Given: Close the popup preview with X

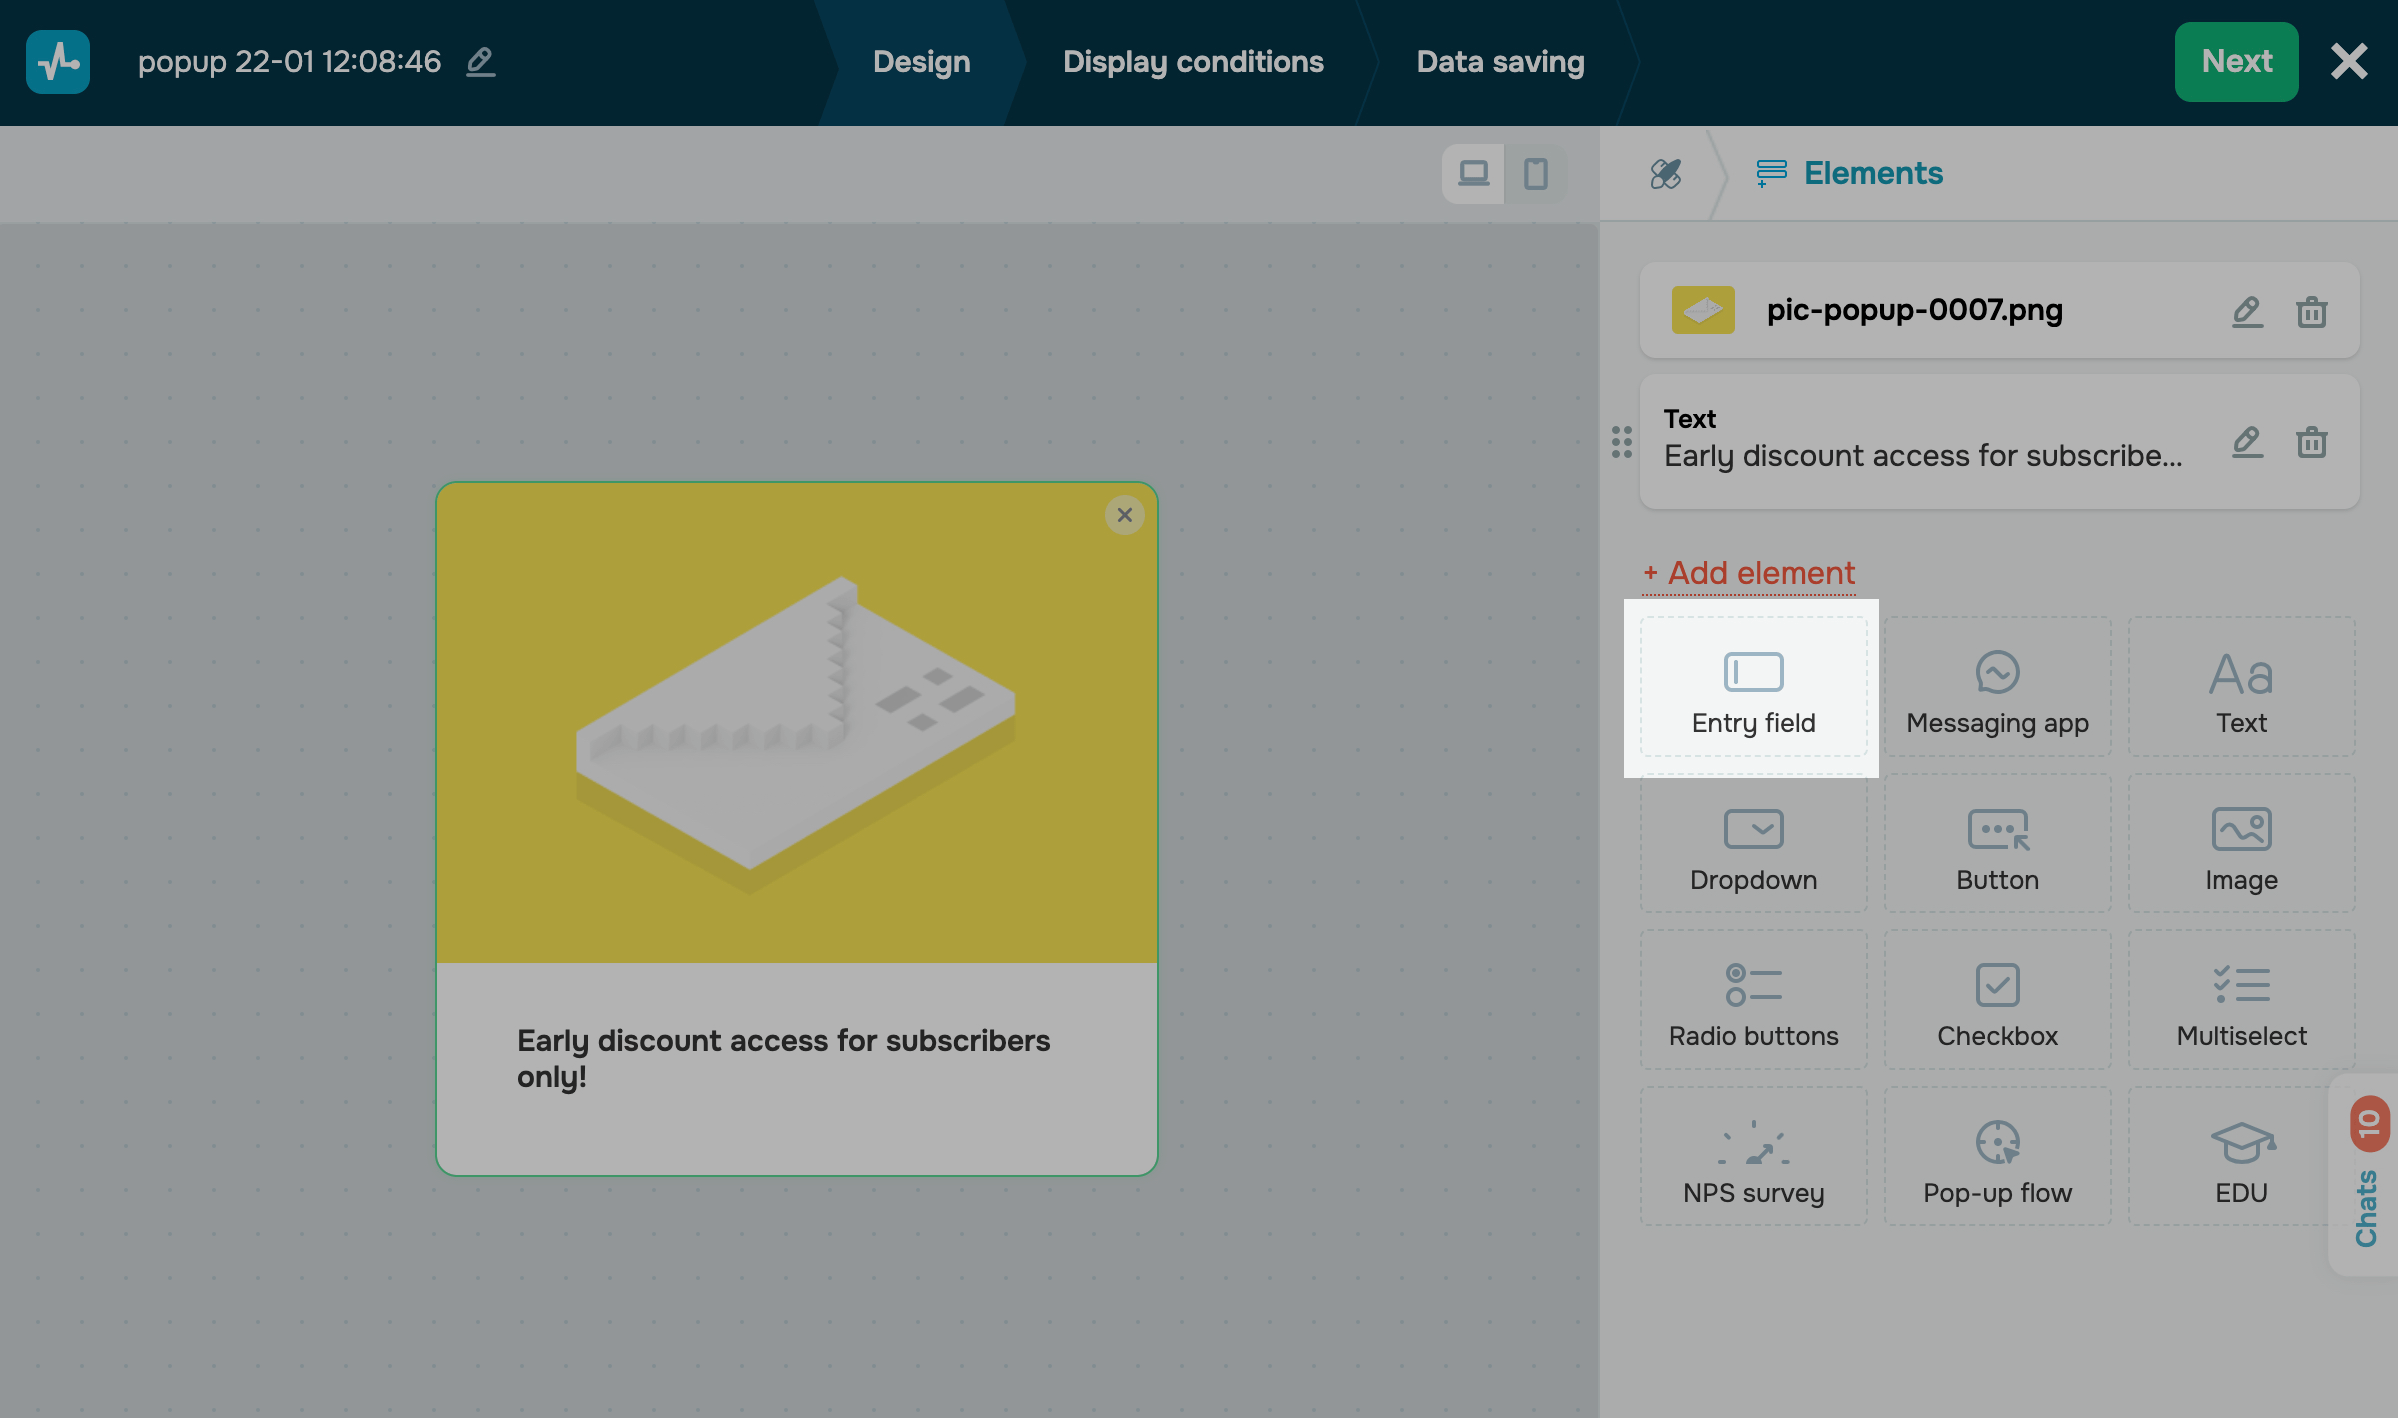Looking at the screenshot, I should (1124, 515).
